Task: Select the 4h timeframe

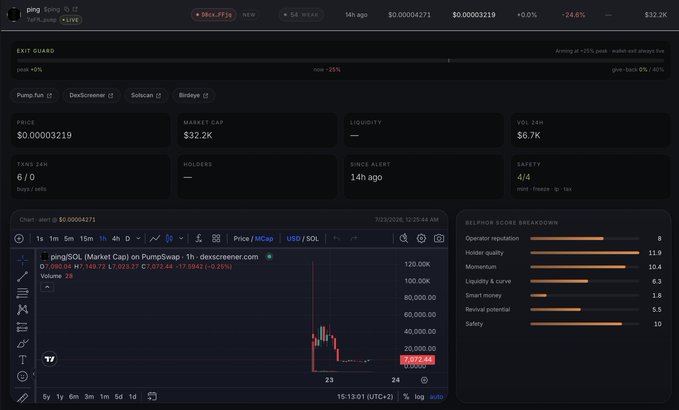Action: click(116, 239)
